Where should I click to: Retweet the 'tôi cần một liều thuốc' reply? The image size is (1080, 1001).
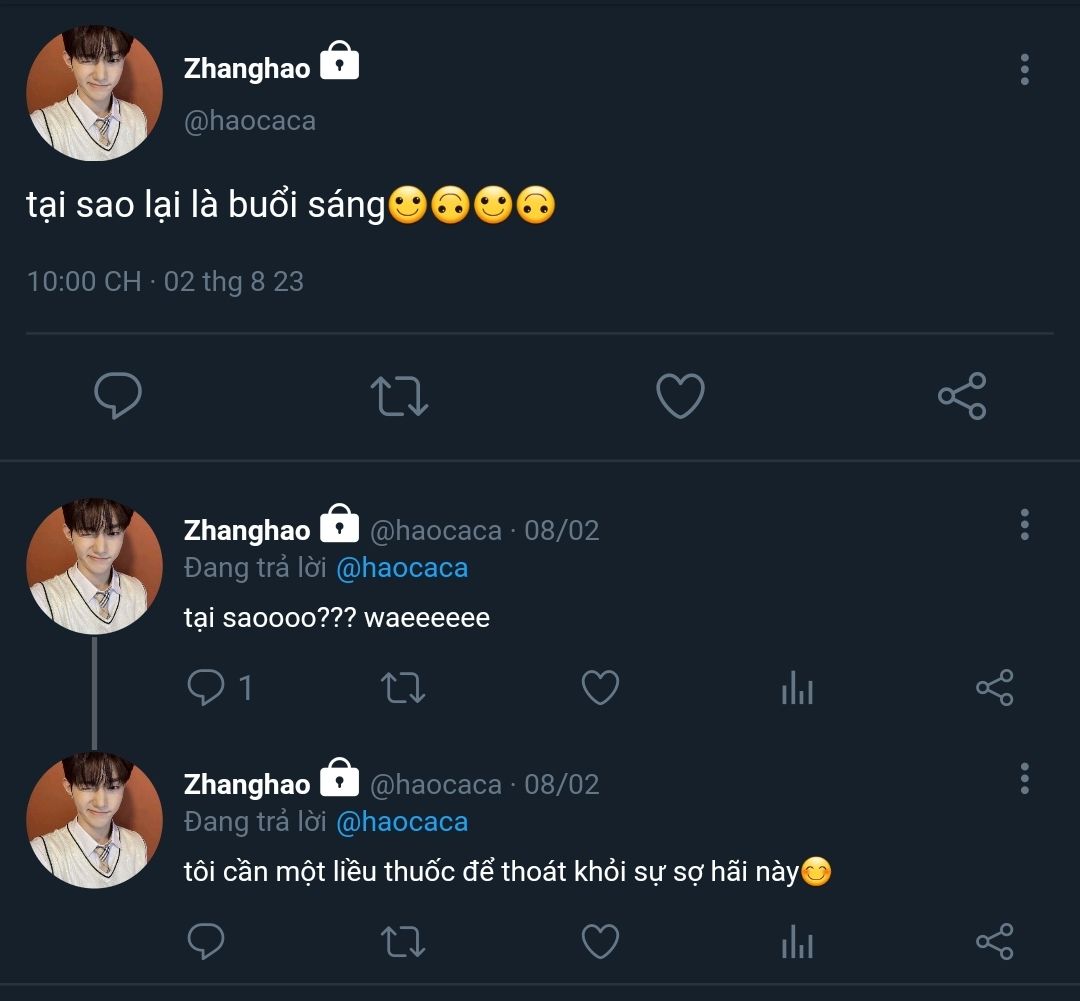click(404, 942)
